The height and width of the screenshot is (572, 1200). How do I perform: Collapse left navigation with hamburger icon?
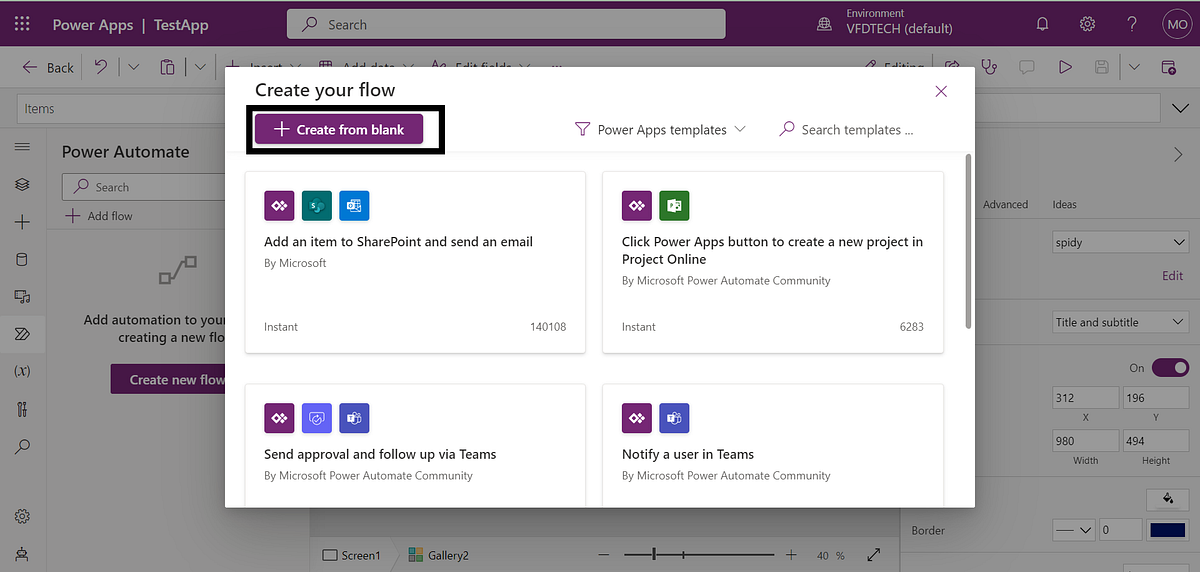tap(22, 148)
